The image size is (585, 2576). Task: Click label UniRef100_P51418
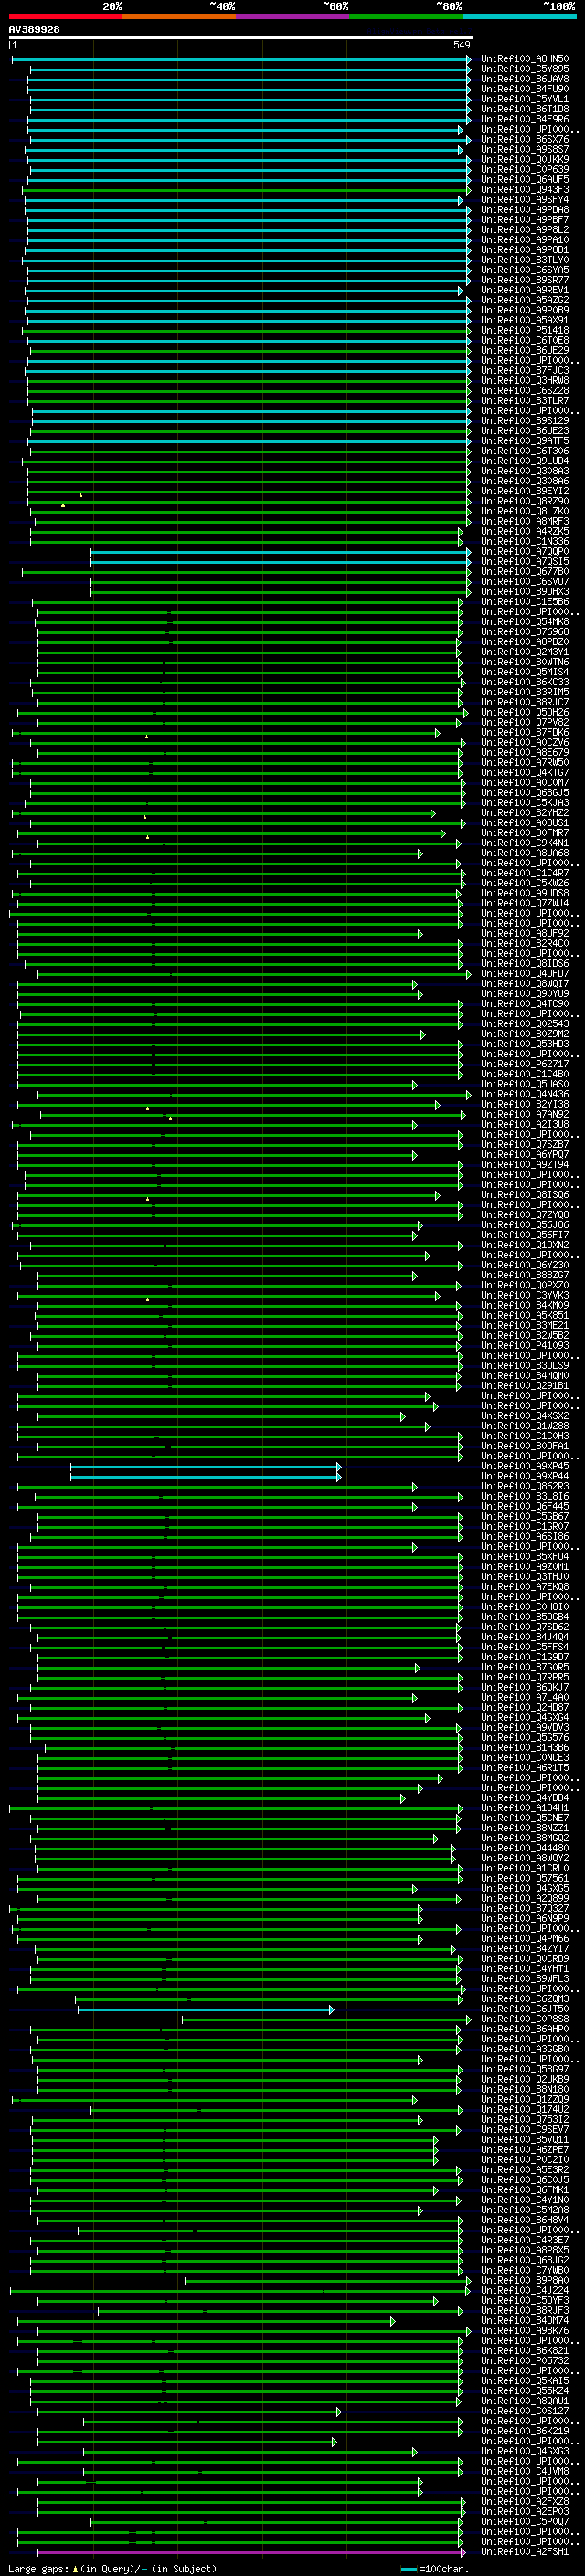pyautogui.click(x=525, y=330)
